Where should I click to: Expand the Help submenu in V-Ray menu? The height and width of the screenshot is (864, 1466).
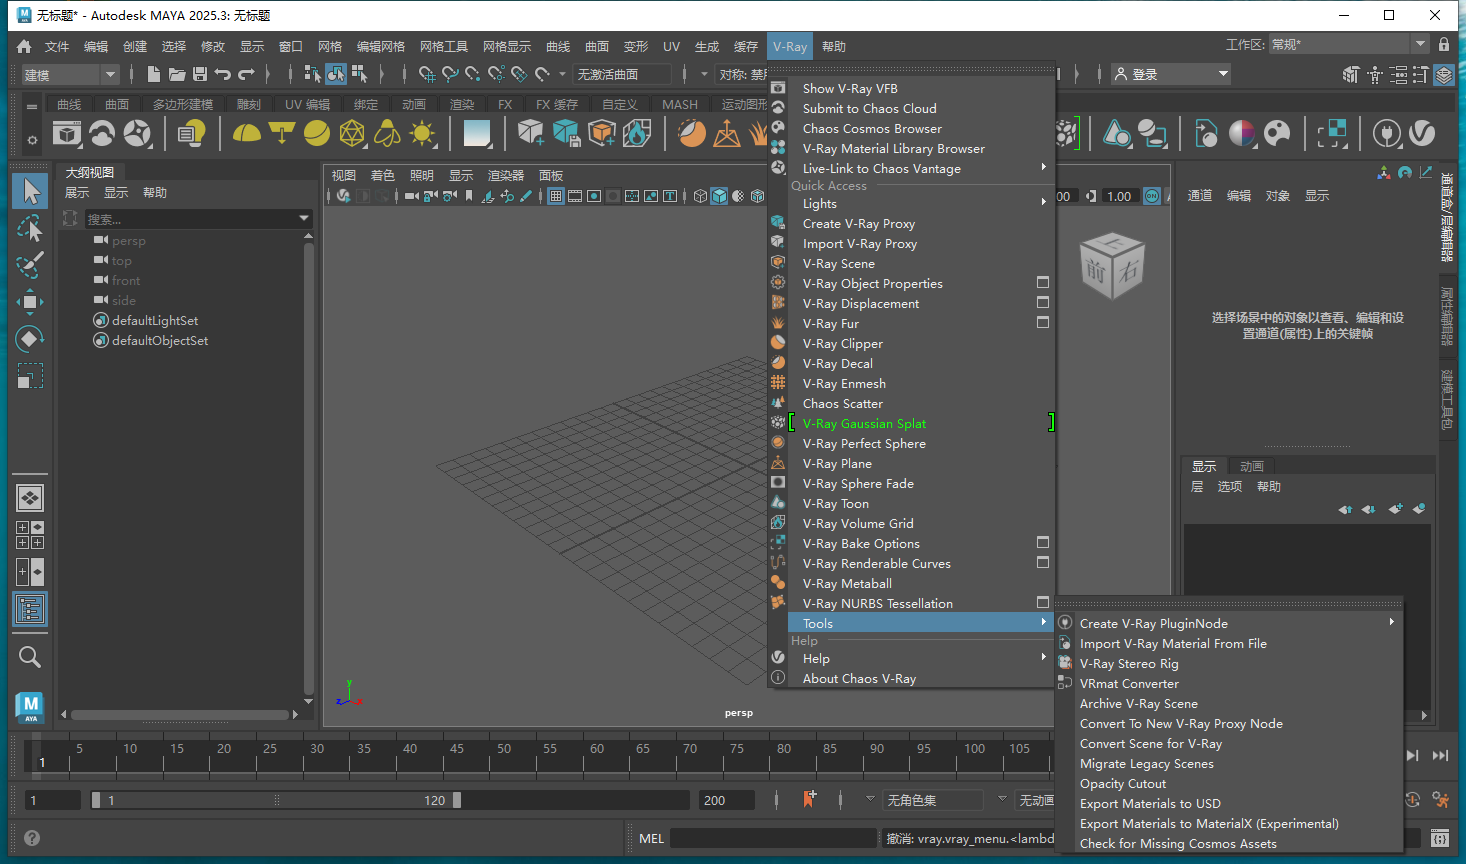[922, 658]
